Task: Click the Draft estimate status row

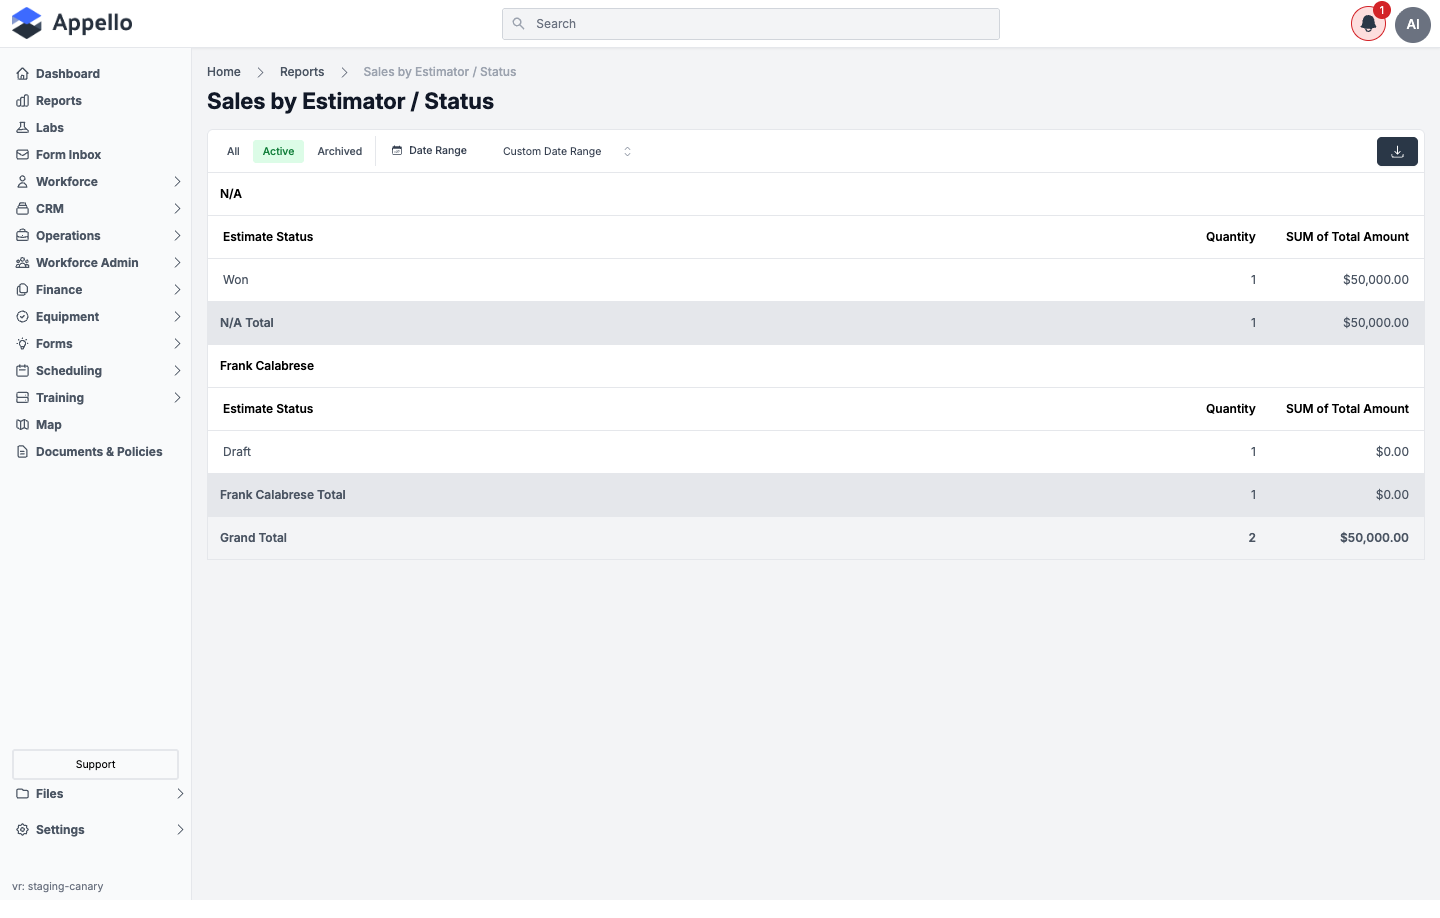Action: [x=816, y=452]
